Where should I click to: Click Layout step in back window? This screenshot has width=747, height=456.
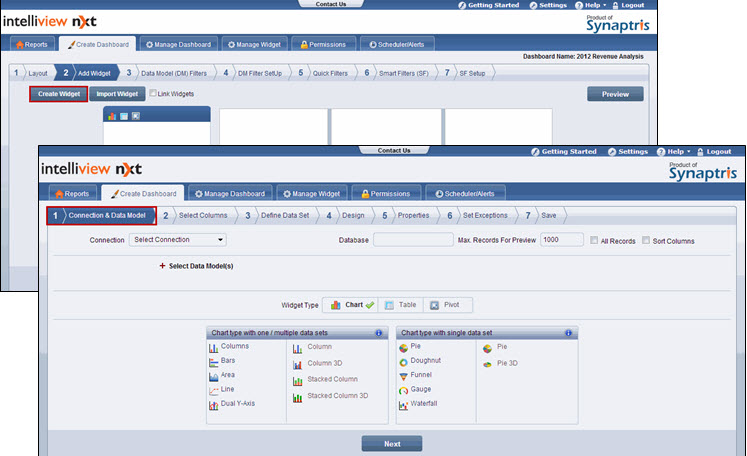click(33, 73)
